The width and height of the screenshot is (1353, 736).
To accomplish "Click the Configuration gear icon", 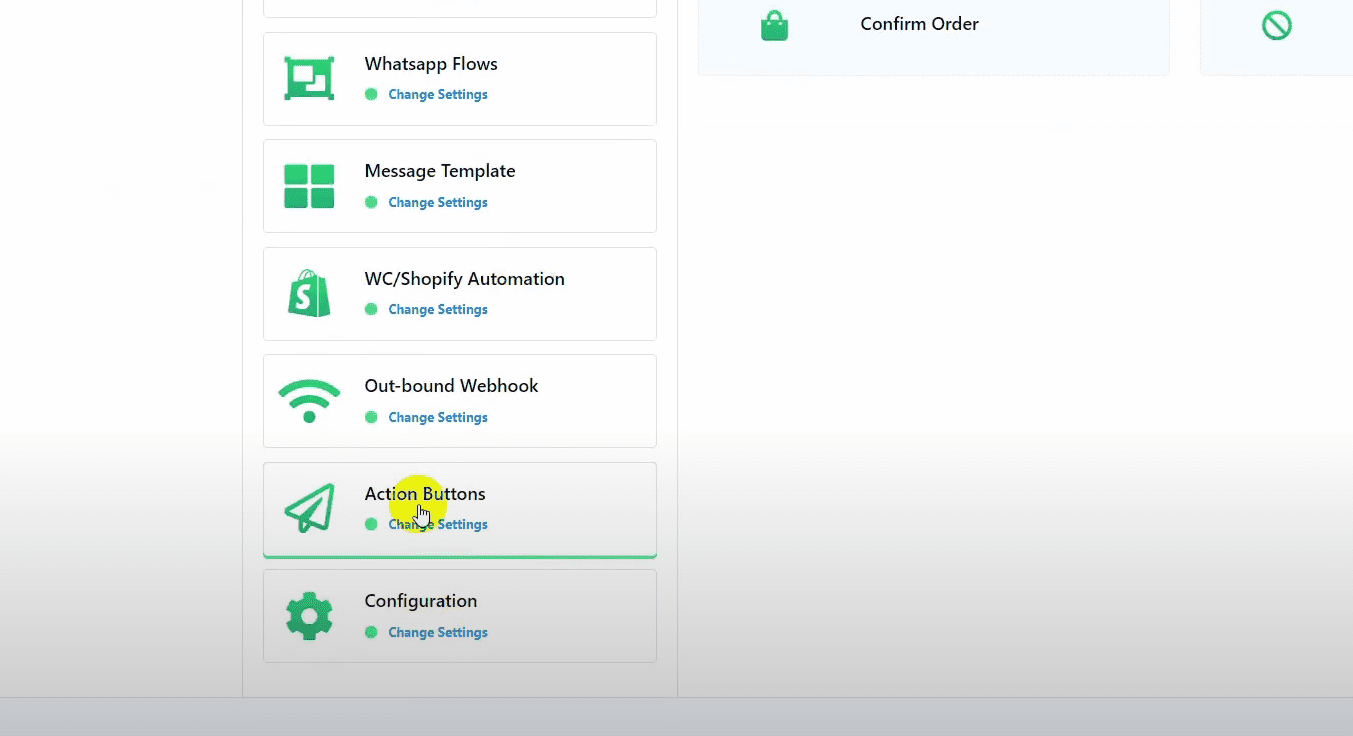I will pos(309,616).
